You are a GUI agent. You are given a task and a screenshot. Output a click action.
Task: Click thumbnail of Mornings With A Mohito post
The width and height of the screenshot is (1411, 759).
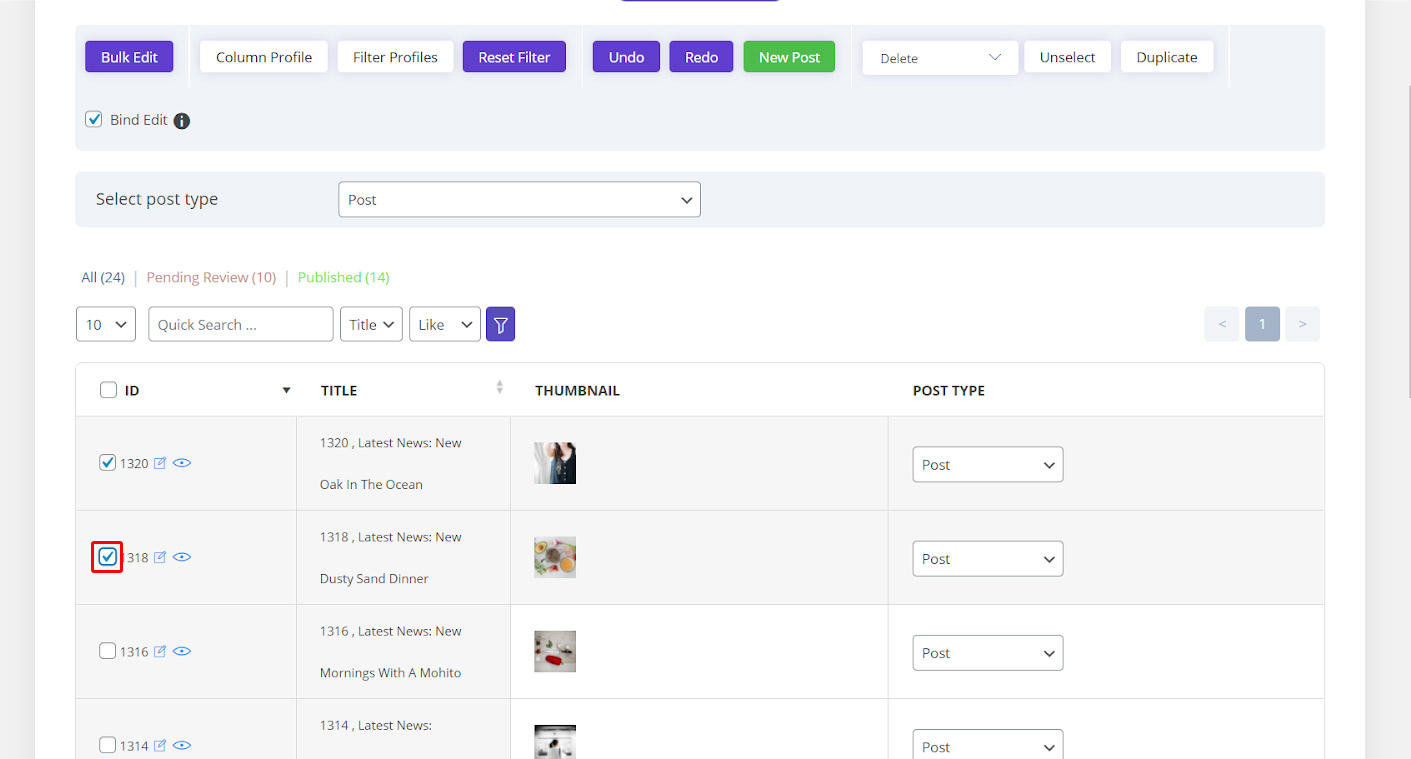tap(555, 651)
